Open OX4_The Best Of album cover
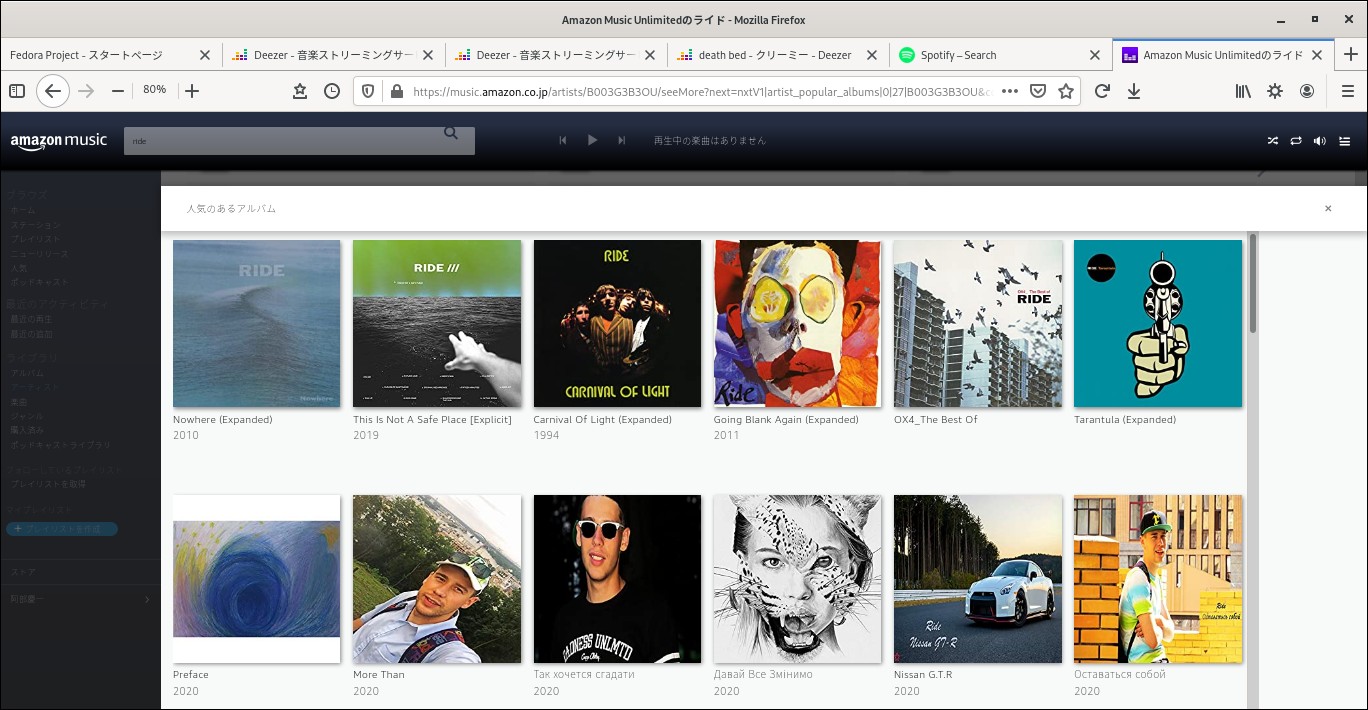The height and width of the screenshot is (710, 1368). pos(978,323)
